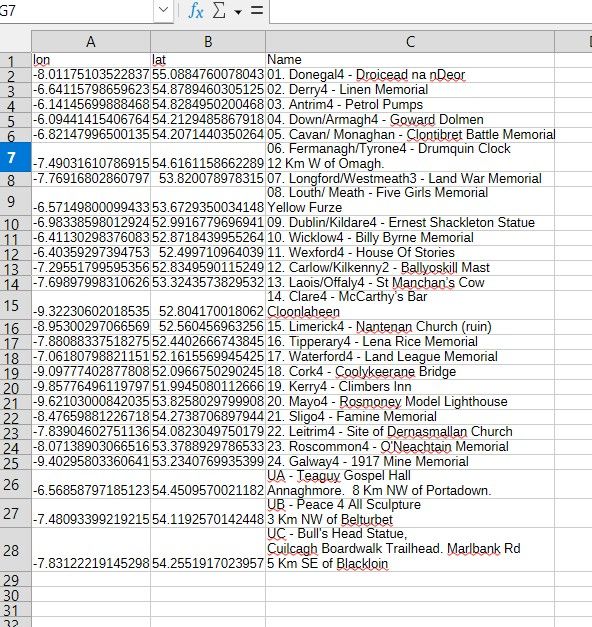Select latitude cell 53.820078978315
Viewport: 592px width, 627px height.
[208, 179]
